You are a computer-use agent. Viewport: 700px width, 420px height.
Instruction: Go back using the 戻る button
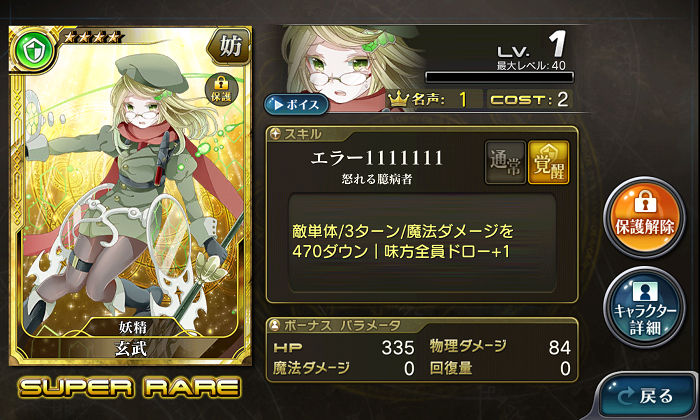click(646, 396)
